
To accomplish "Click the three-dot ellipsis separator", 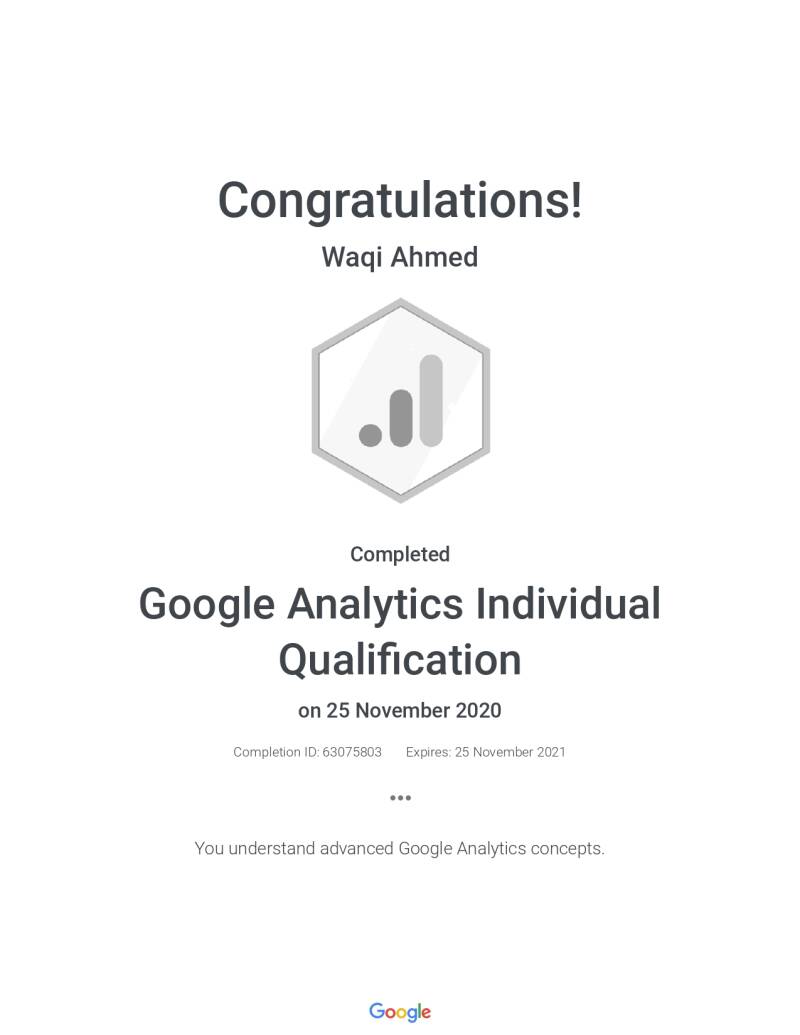I will tap(400, 797).
